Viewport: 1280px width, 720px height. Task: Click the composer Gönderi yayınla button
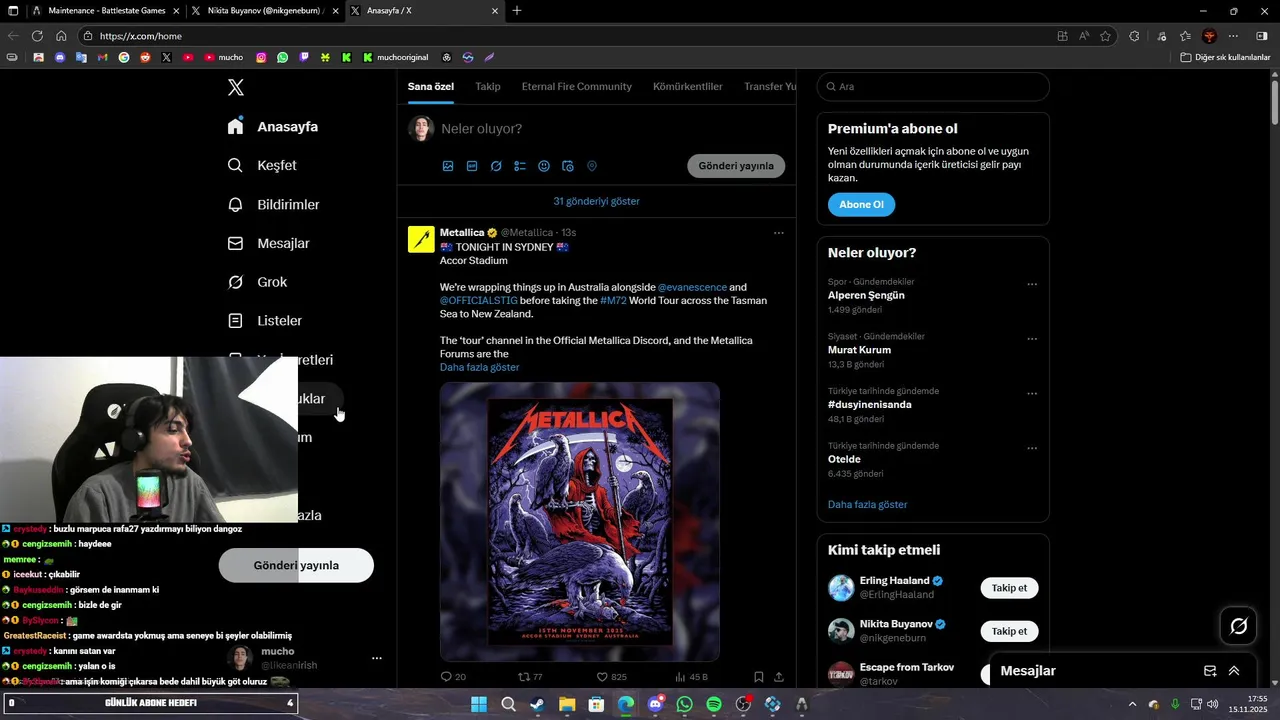pyautogui.click(x=736, y=166)
